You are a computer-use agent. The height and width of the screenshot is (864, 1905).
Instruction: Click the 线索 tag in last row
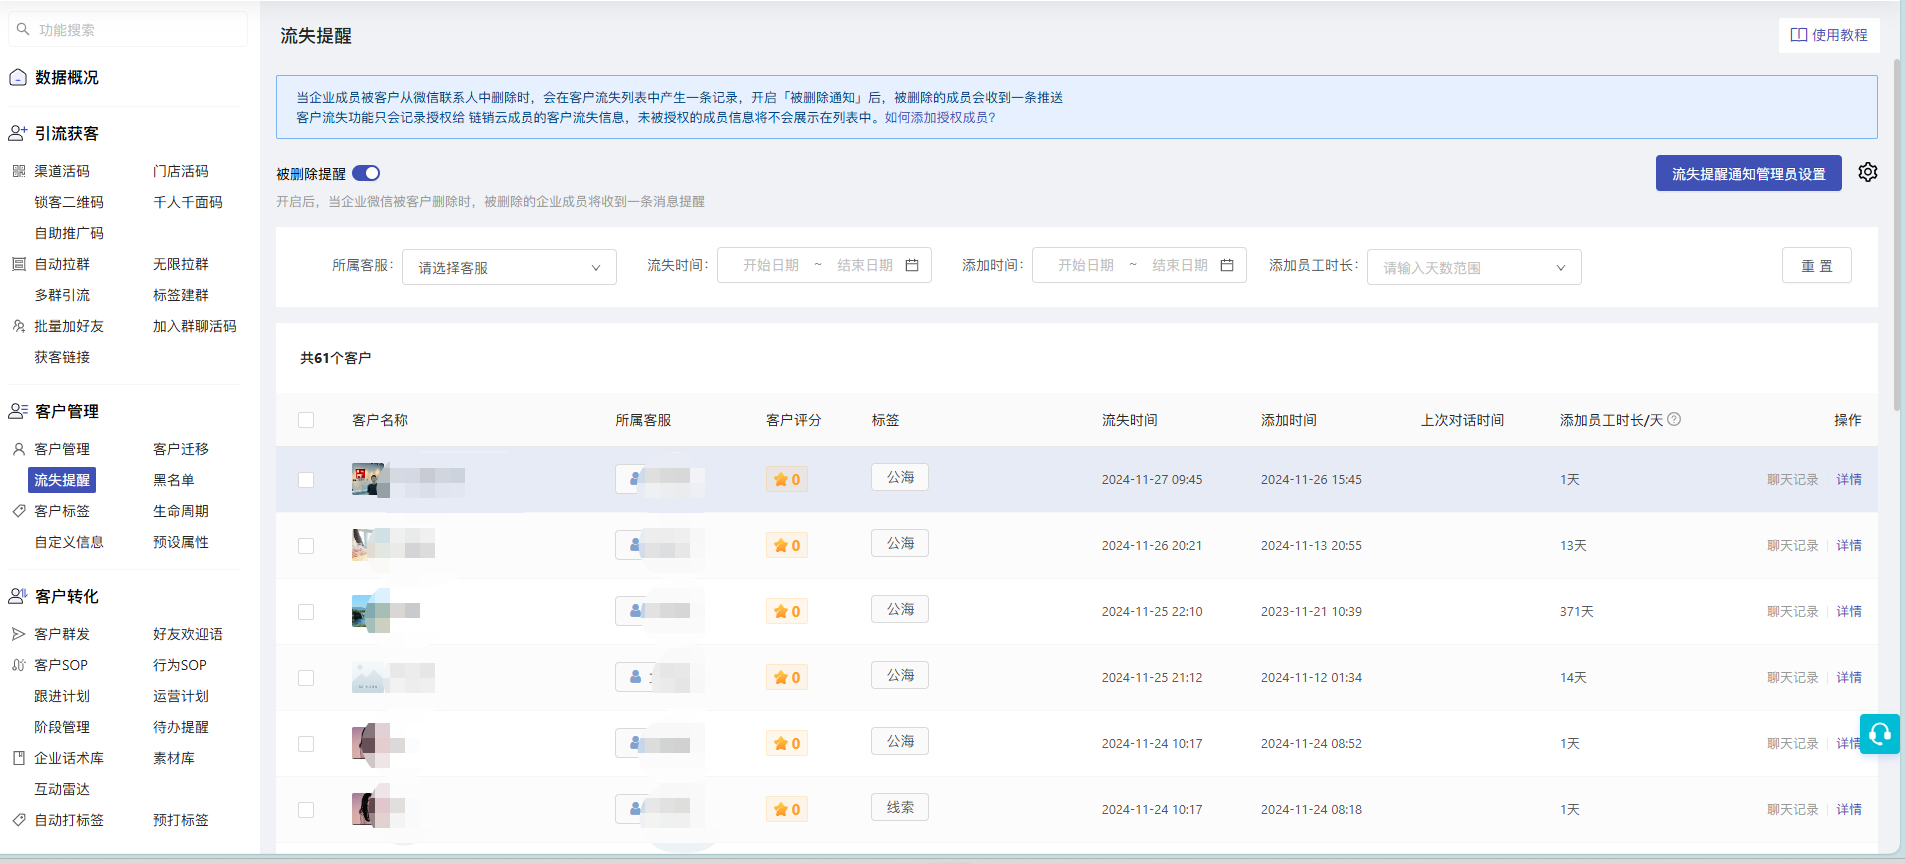[900, 807]
